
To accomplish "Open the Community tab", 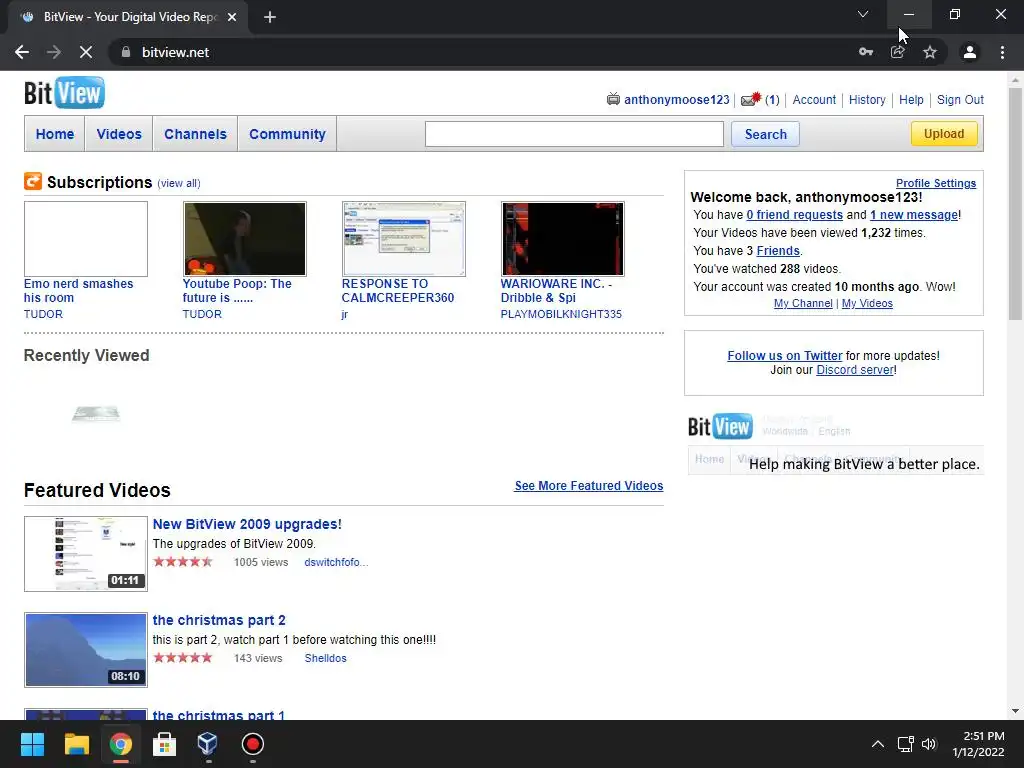I will (x=287, y=134).
